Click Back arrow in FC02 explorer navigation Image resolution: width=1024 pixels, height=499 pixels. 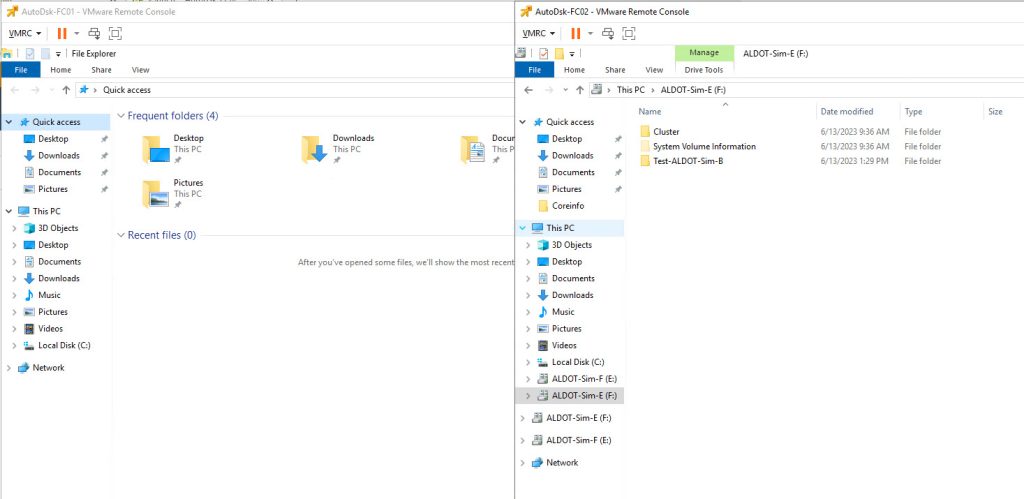[x=529, y=90]
